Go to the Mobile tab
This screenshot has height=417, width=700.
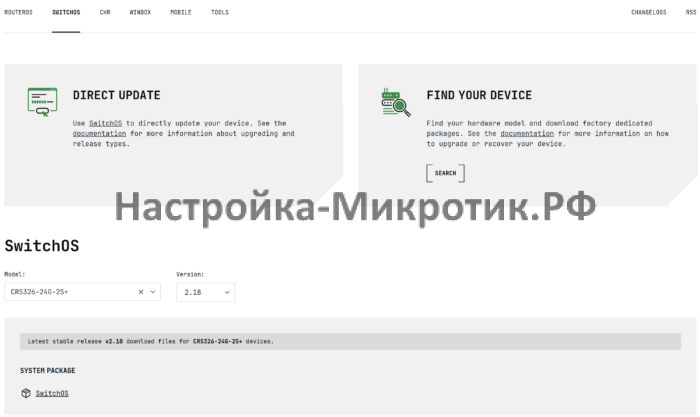pyautogui.click(x=181, y=13)
